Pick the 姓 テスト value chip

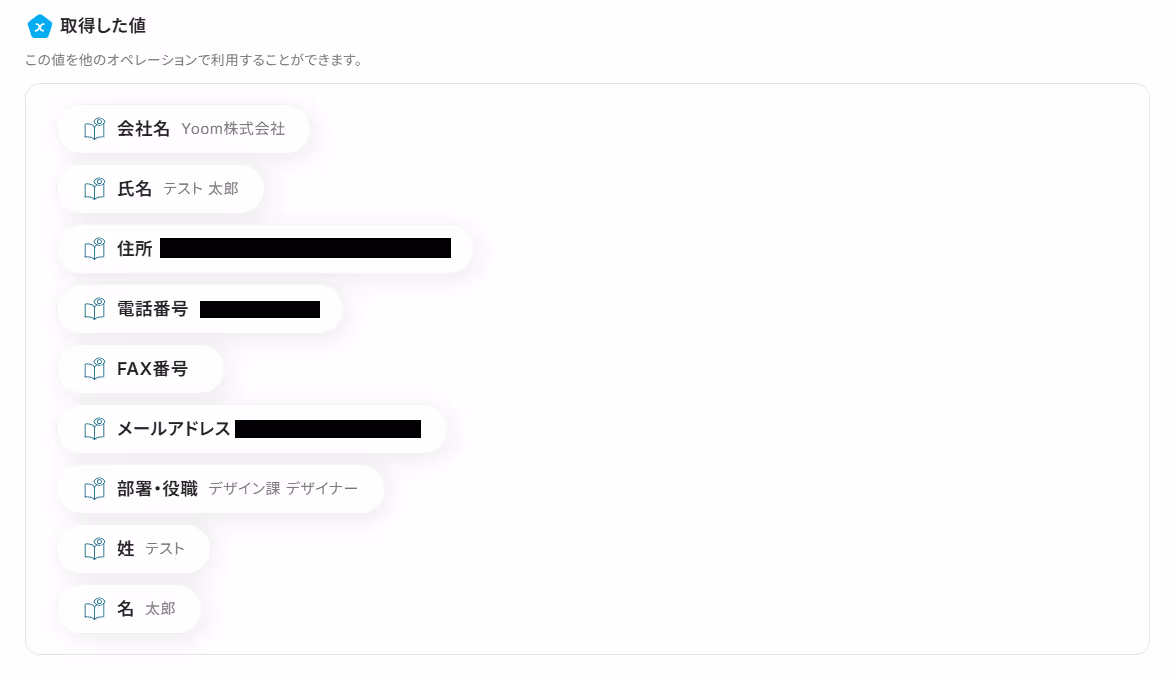point(133,549)
